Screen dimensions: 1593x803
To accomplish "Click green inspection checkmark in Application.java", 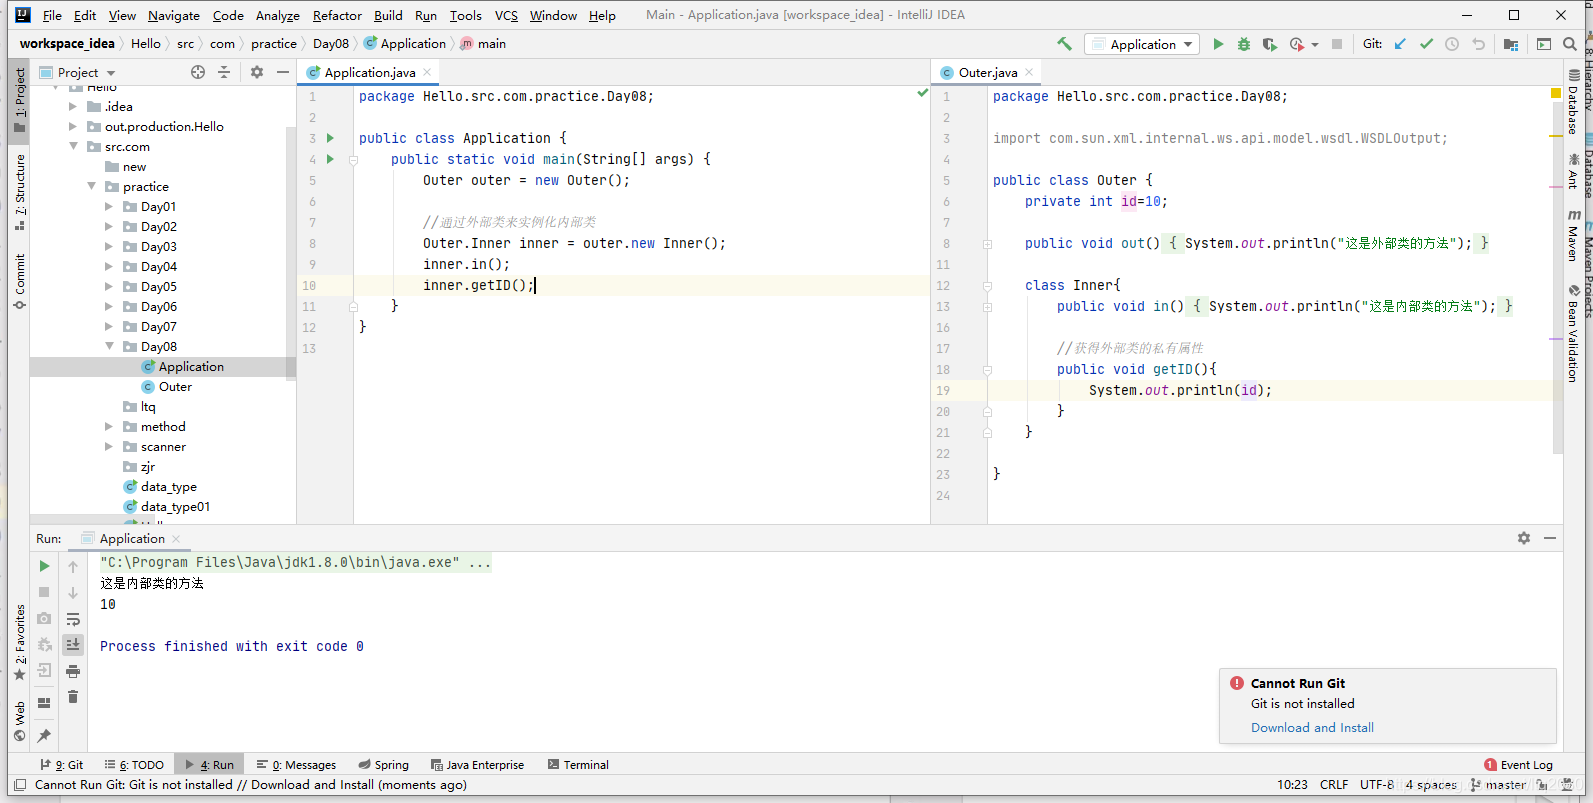I will click(x=922, y=93).
